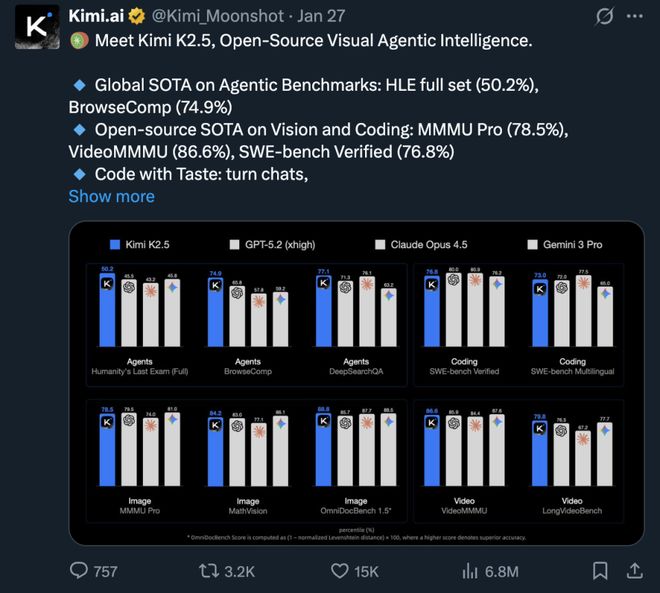Share the tweet via share icon
Viewport: 660px width, 593px height.
[634, 571]
